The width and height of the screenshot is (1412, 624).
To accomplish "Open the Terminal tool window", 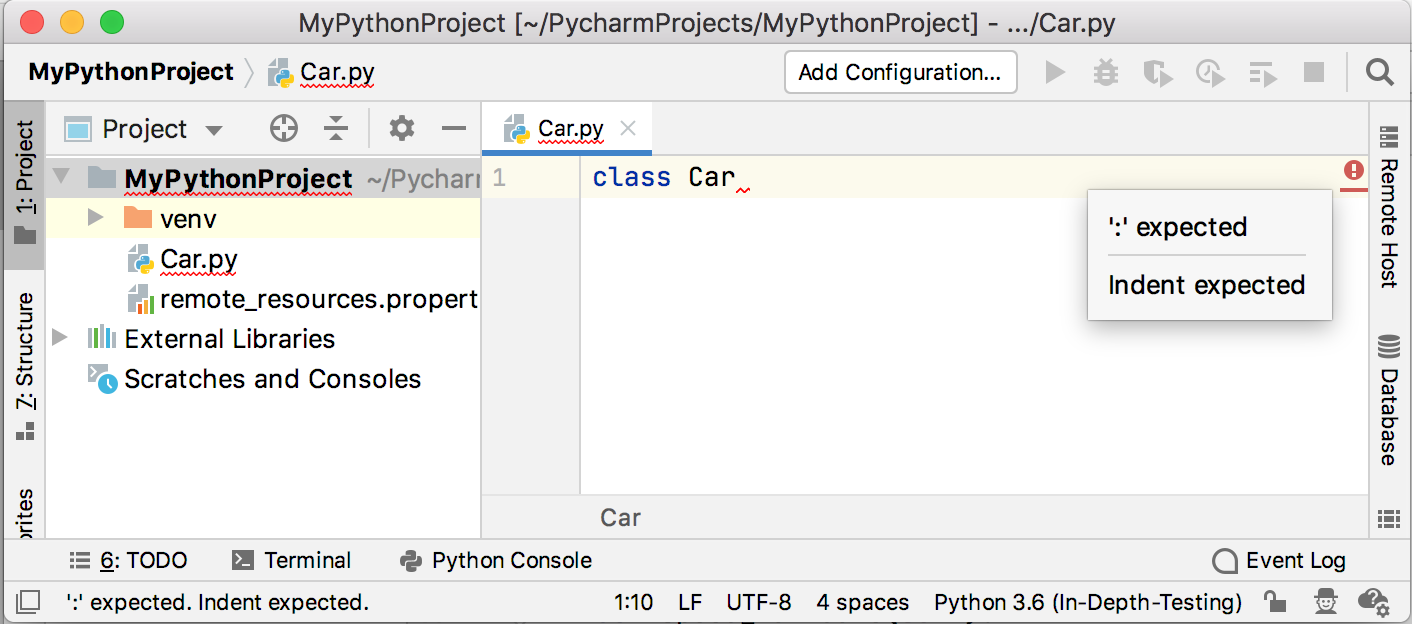I will [x=291, y=561].
